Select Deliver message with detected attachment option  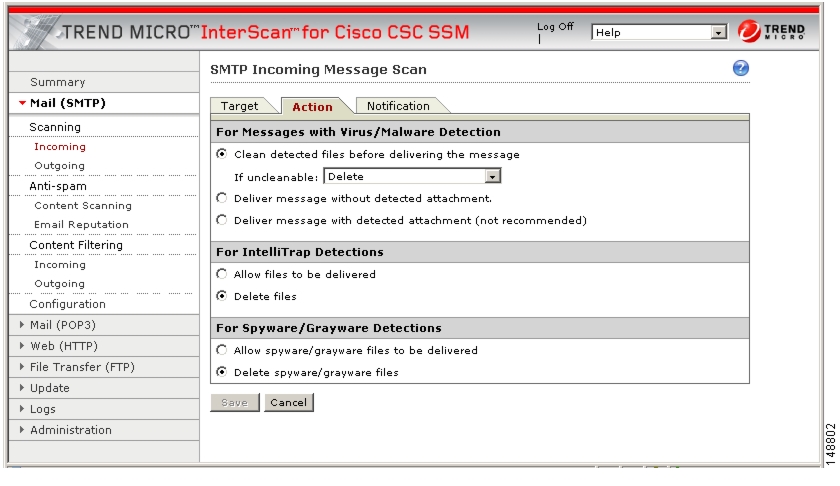point(221,220)
